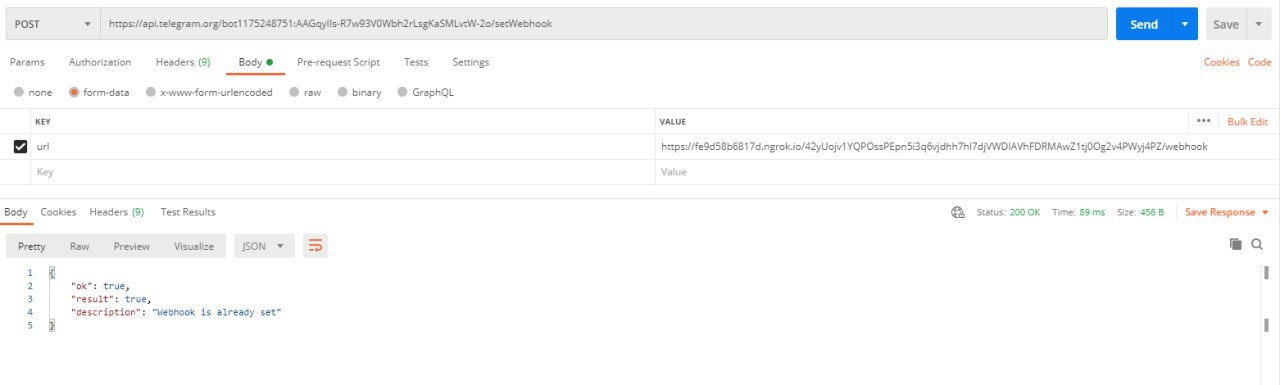This screenshot has width=1280, height=385.
Task: Click the blue Send button
Action: tap(1144, 24)
